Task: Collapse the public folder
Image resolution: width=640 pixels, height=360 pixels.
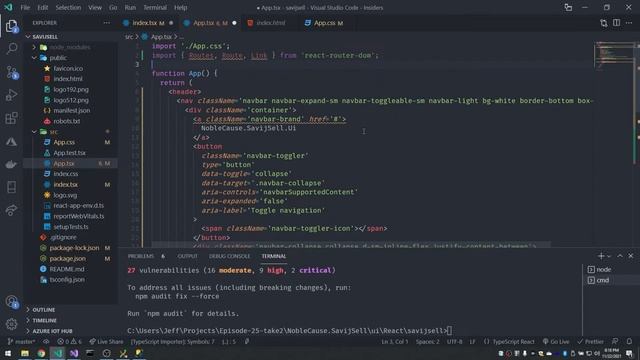Action: pyautogui.click(x=34, y=58)
